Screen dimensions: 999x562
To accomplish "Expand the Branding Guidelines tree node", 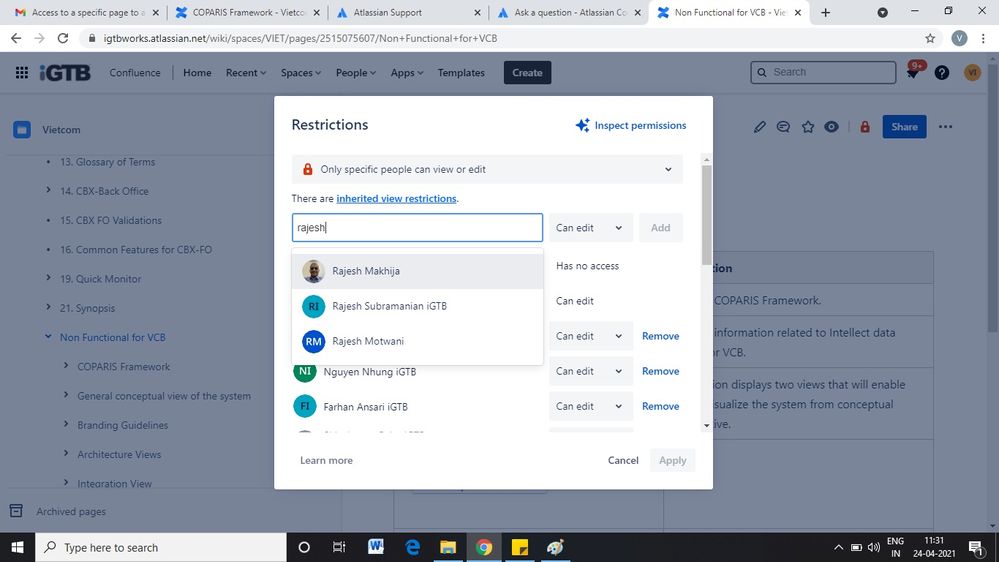I will [66, 424].
